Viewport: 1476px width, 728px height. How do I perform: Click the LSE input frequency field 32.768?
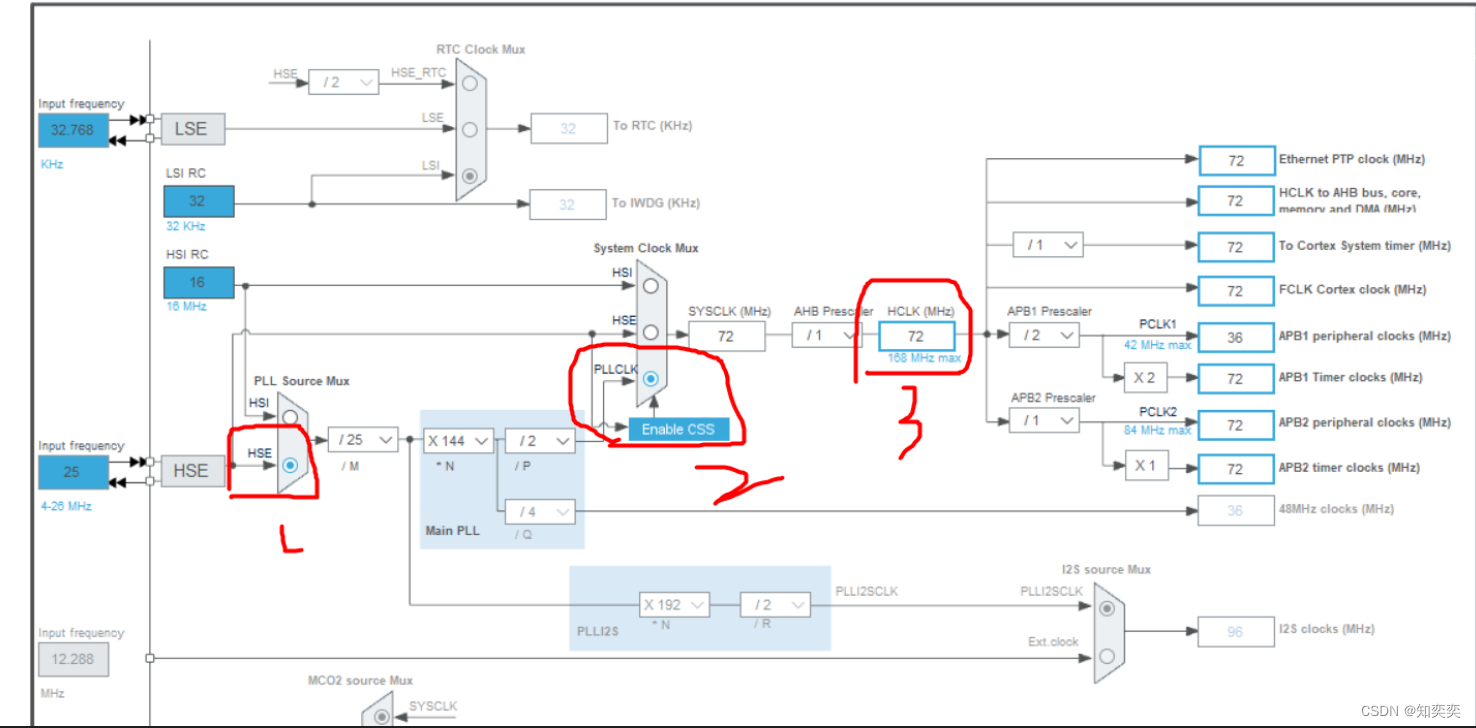point(73,130)
